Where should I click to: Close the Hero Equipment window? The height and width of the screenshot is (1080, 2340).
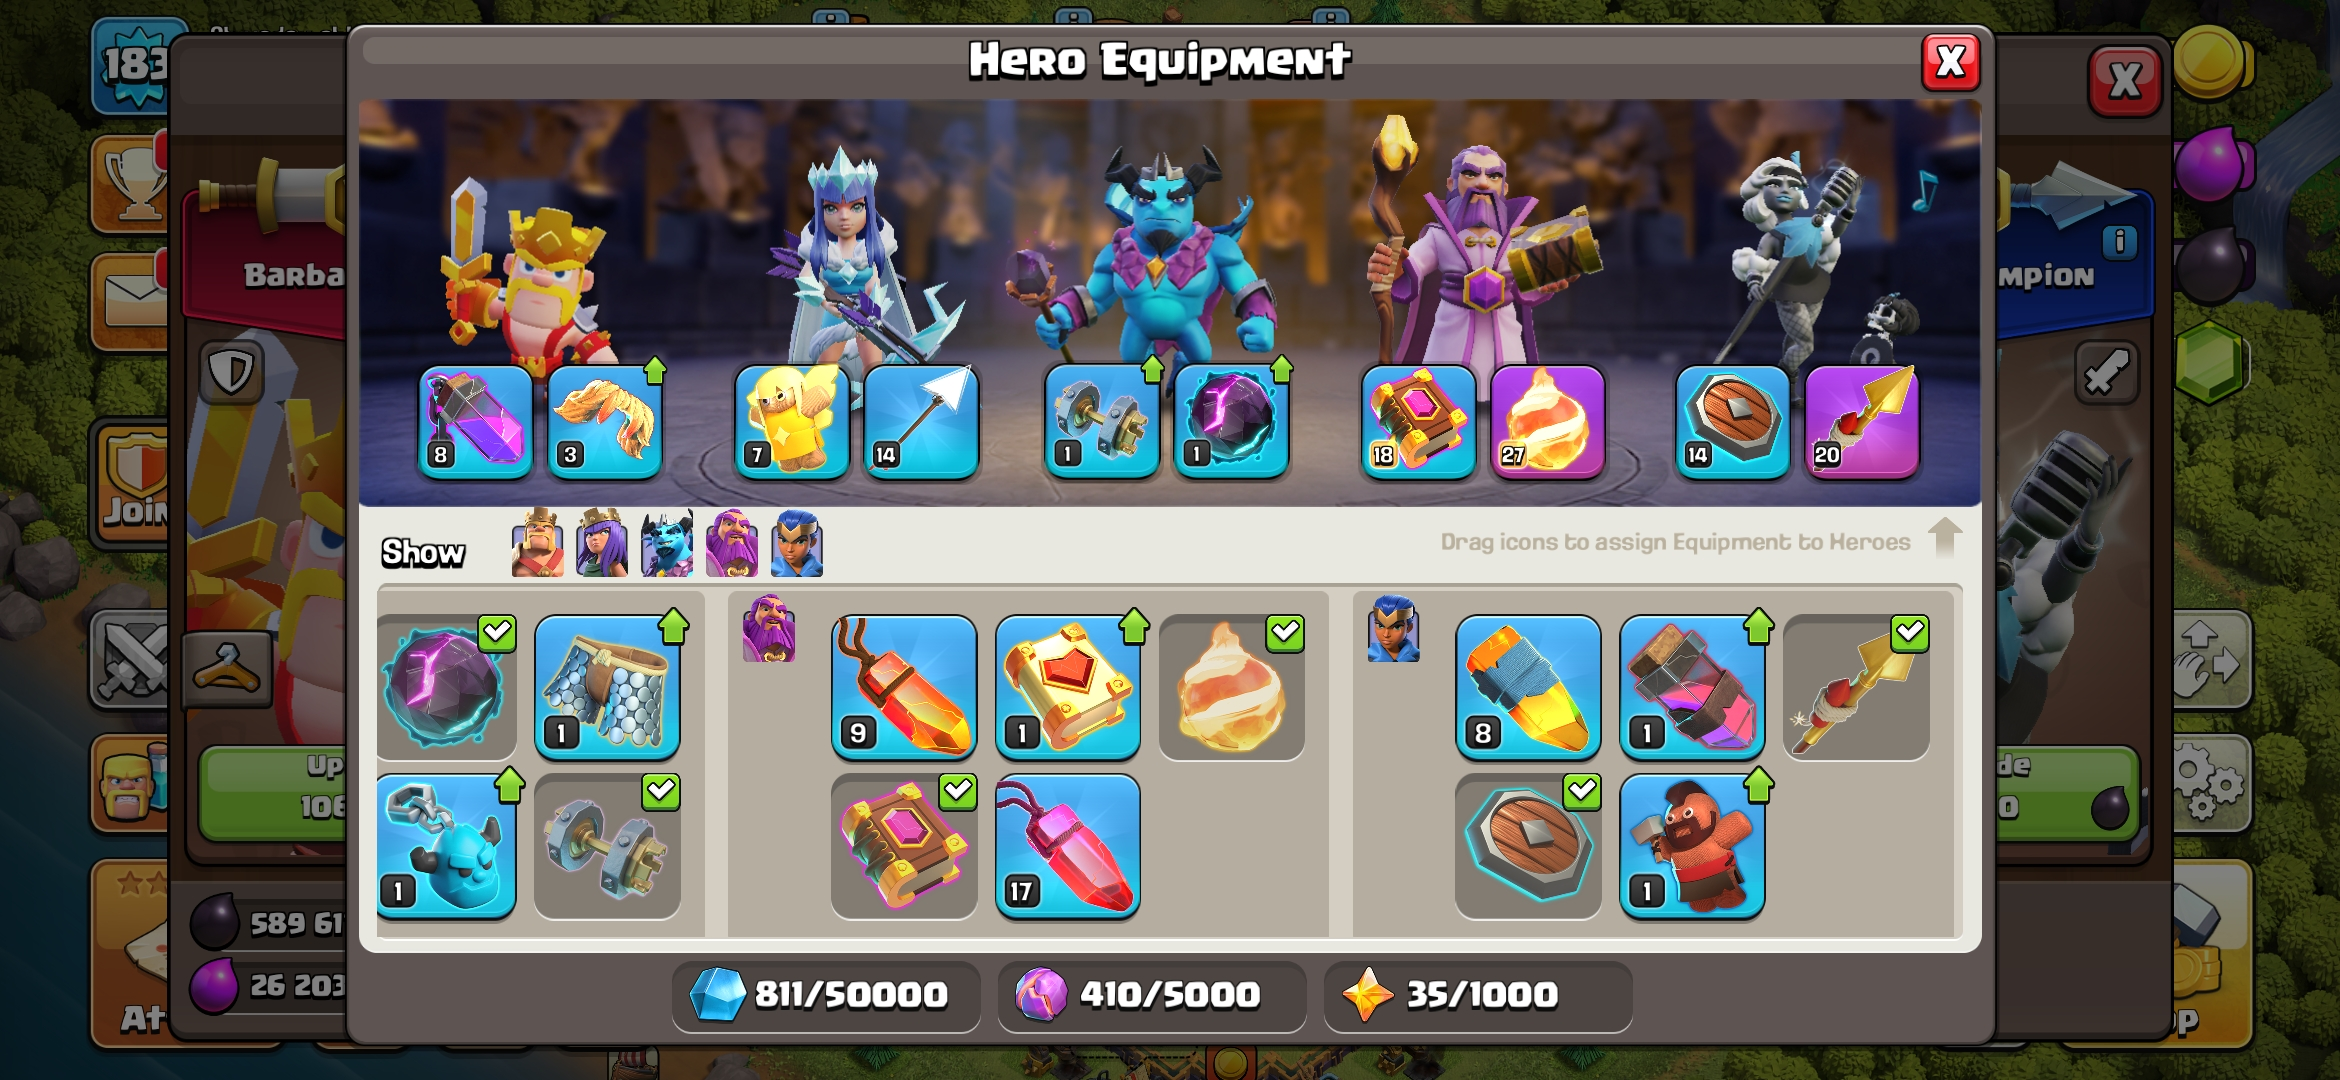coord(1950,62)
